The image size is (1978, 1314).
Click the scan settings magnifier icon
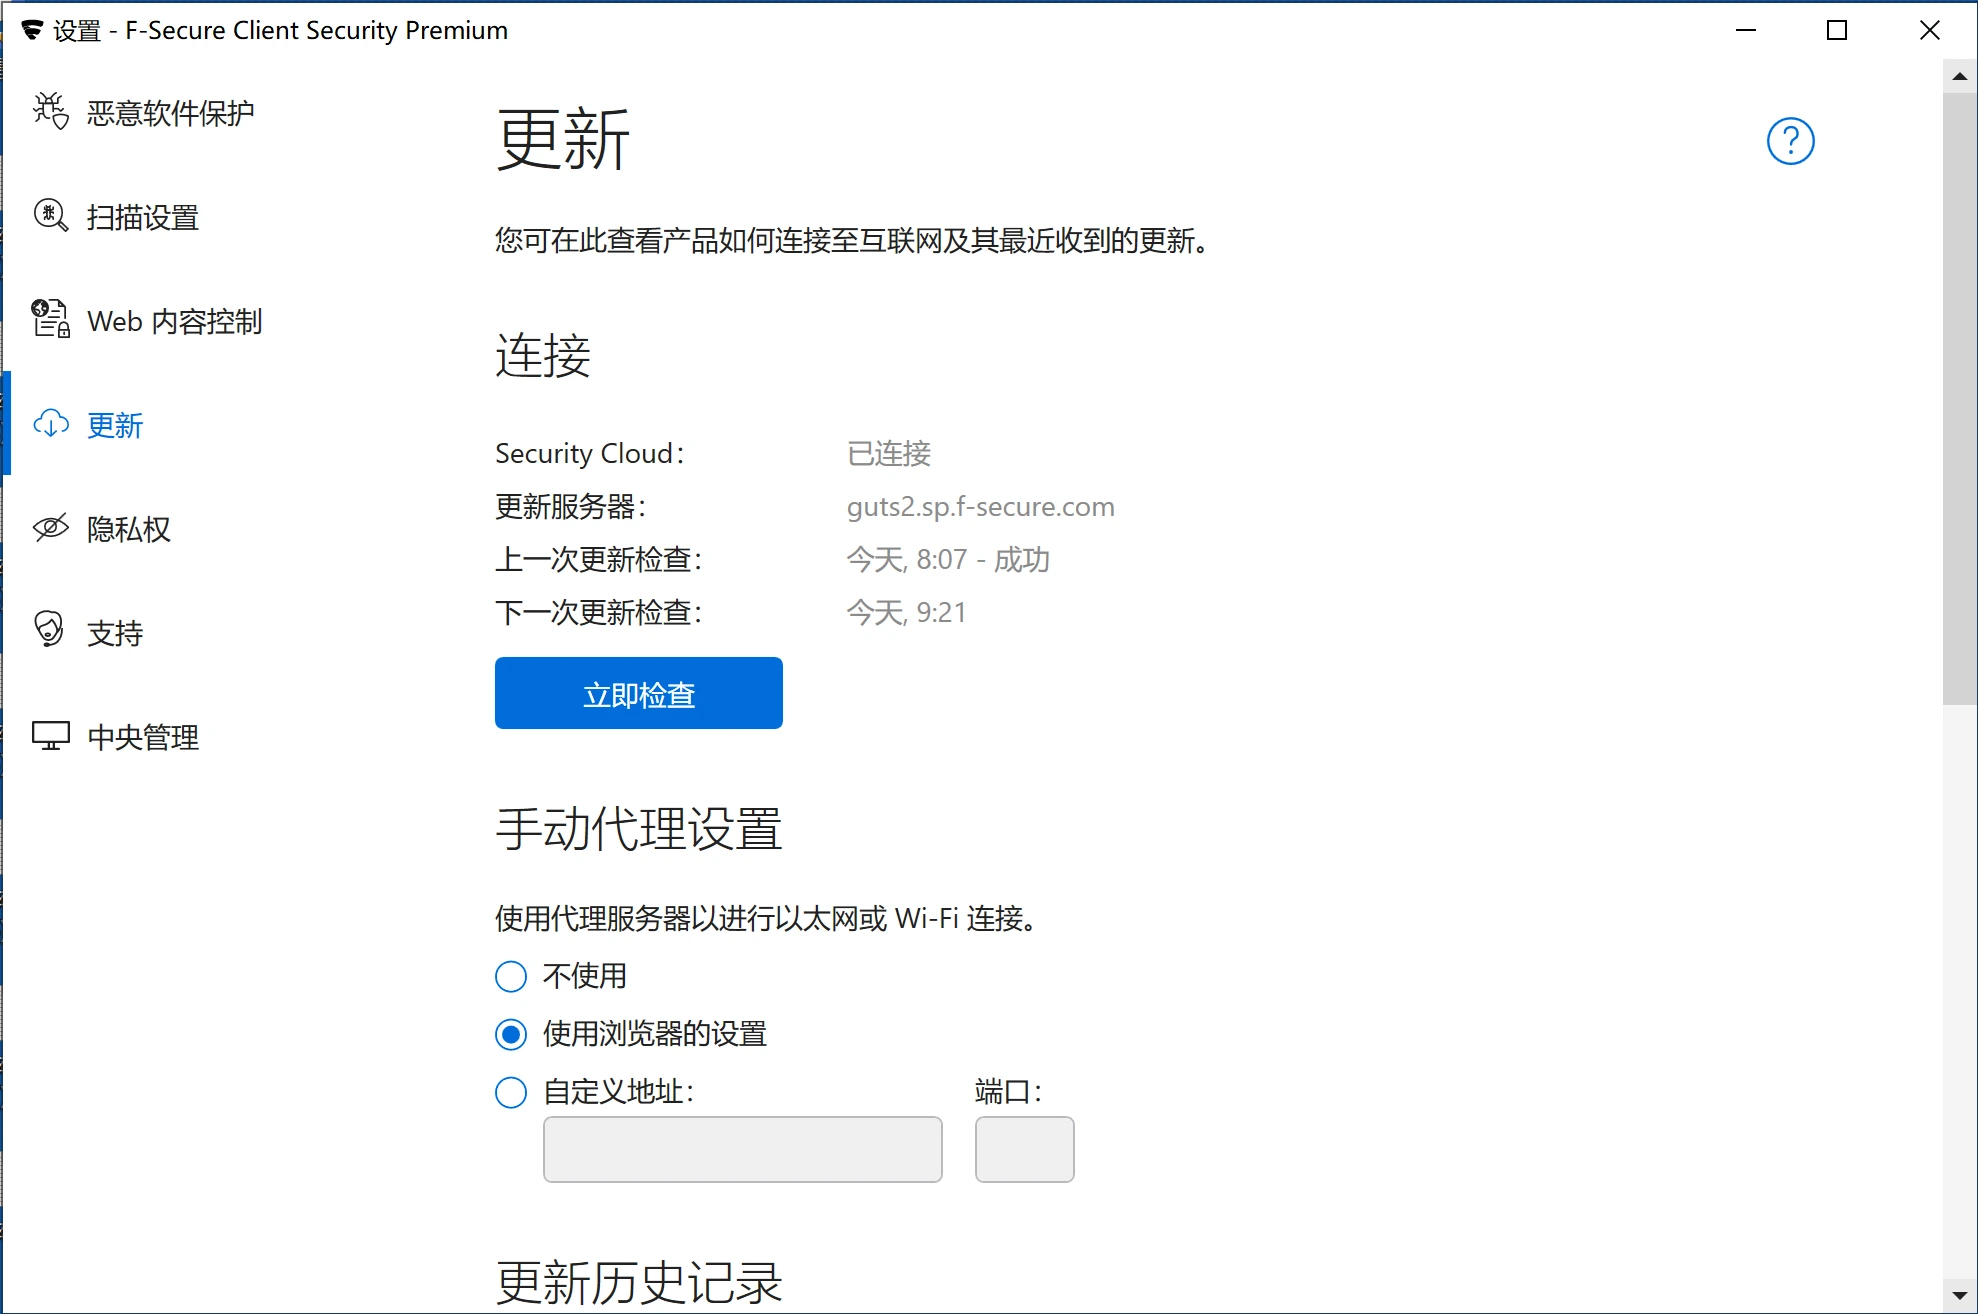[x=51, y=216]
